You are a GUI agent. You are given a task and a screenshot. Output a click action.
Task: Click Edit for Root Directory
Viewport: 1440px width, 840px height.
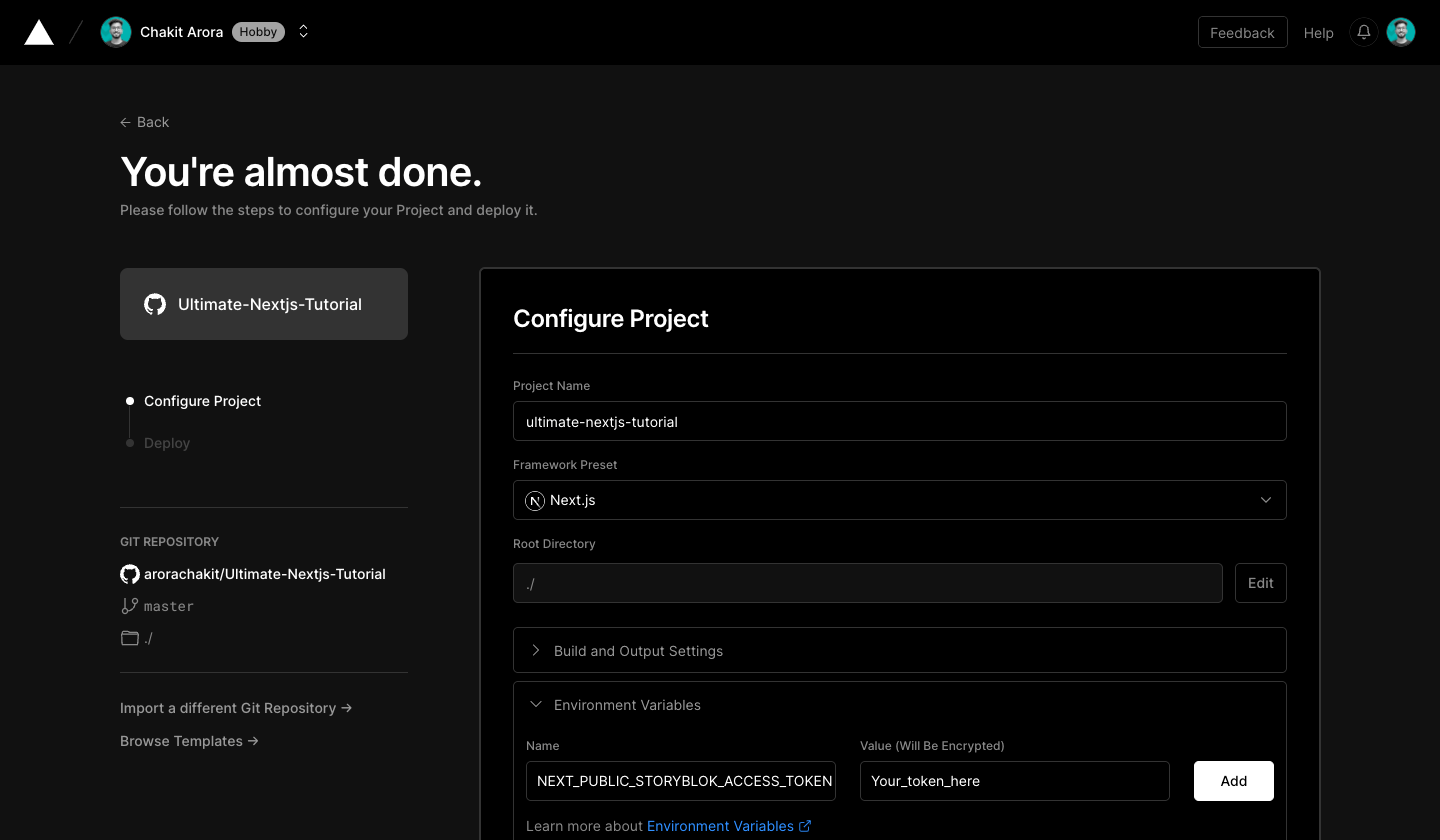click(1261, 583)
